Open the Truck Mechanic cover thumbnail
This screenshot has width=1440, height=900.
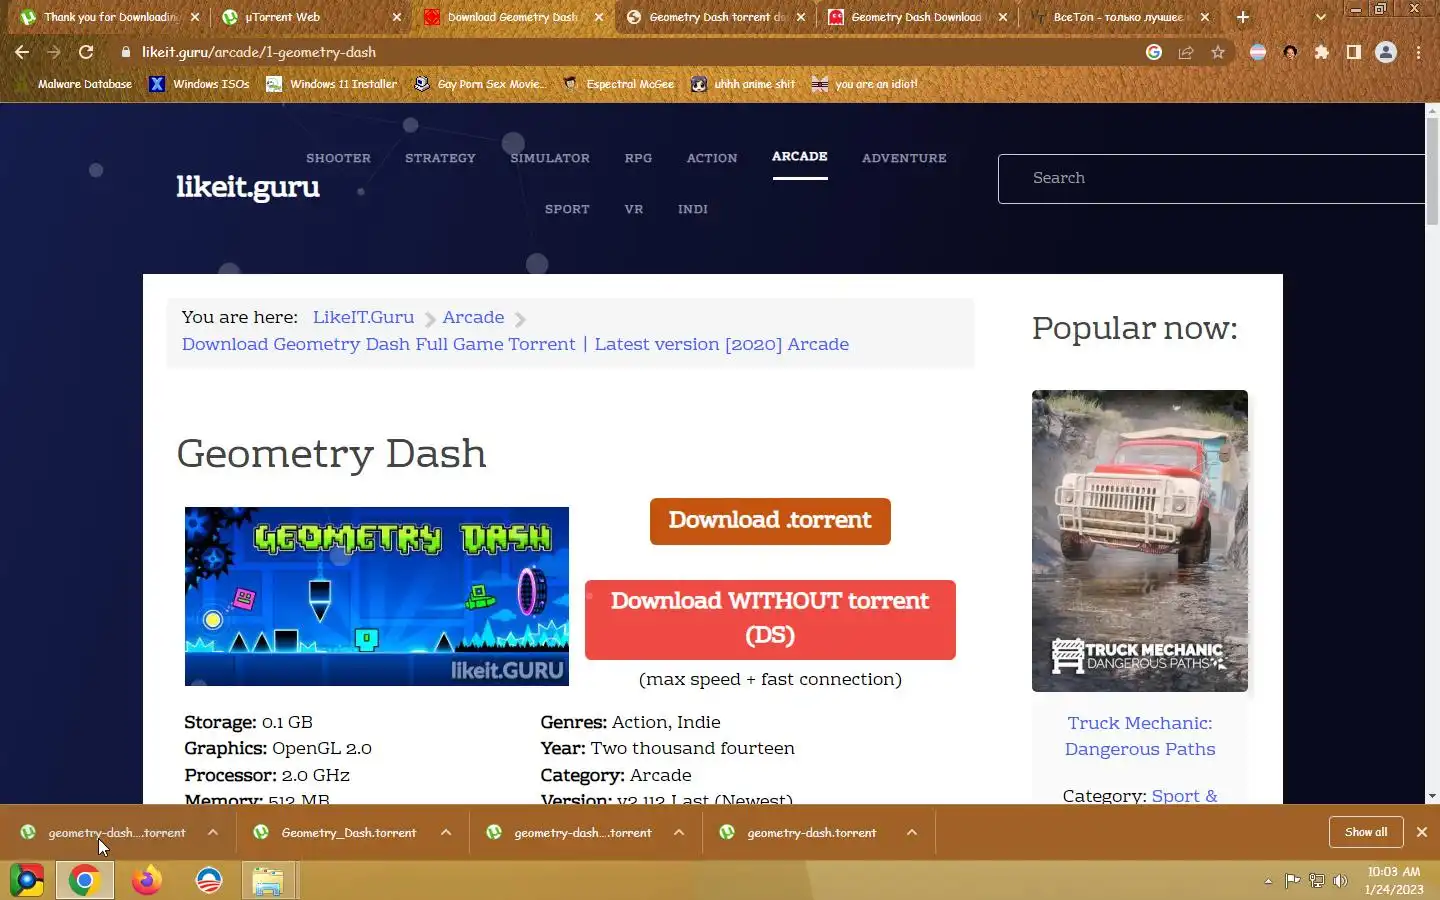pos(1140,541)
